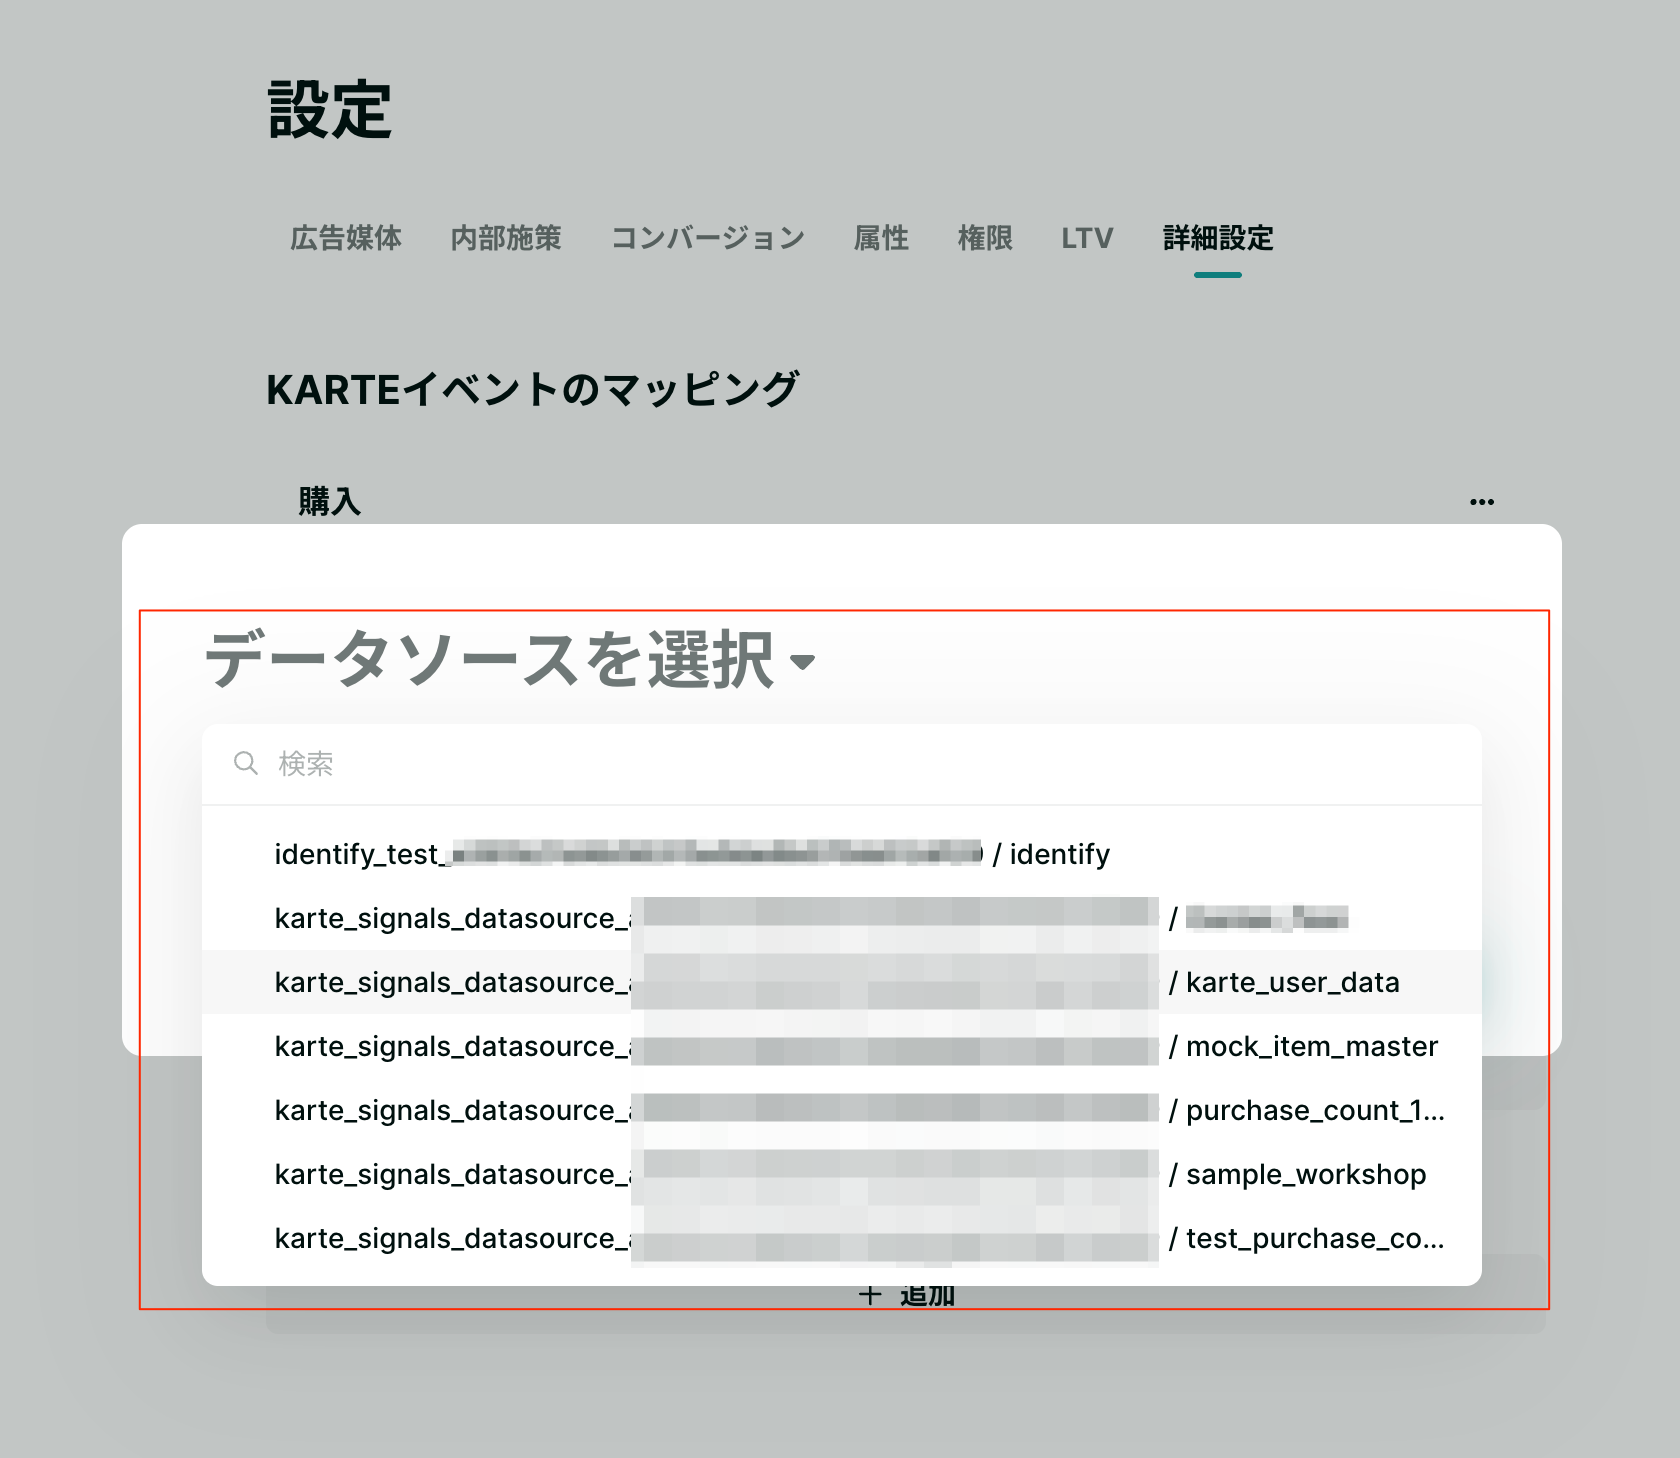Select the test_purchase_co... datasource row
This screenshot has width=1680, height=1458.
842,1238
